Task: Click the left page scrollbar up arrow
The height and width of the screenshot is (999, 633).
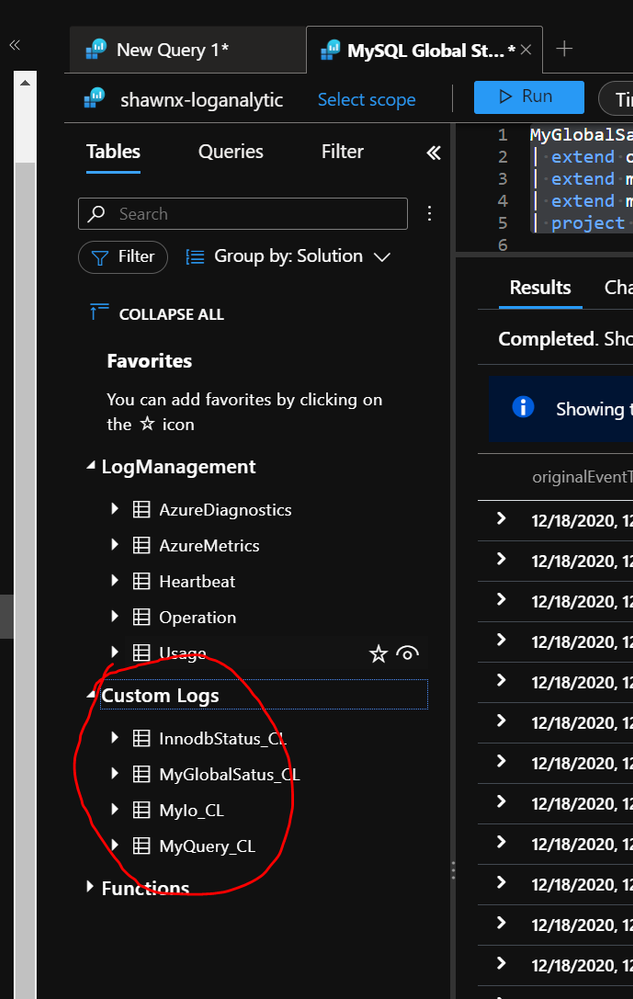Action: pos(25,83)
